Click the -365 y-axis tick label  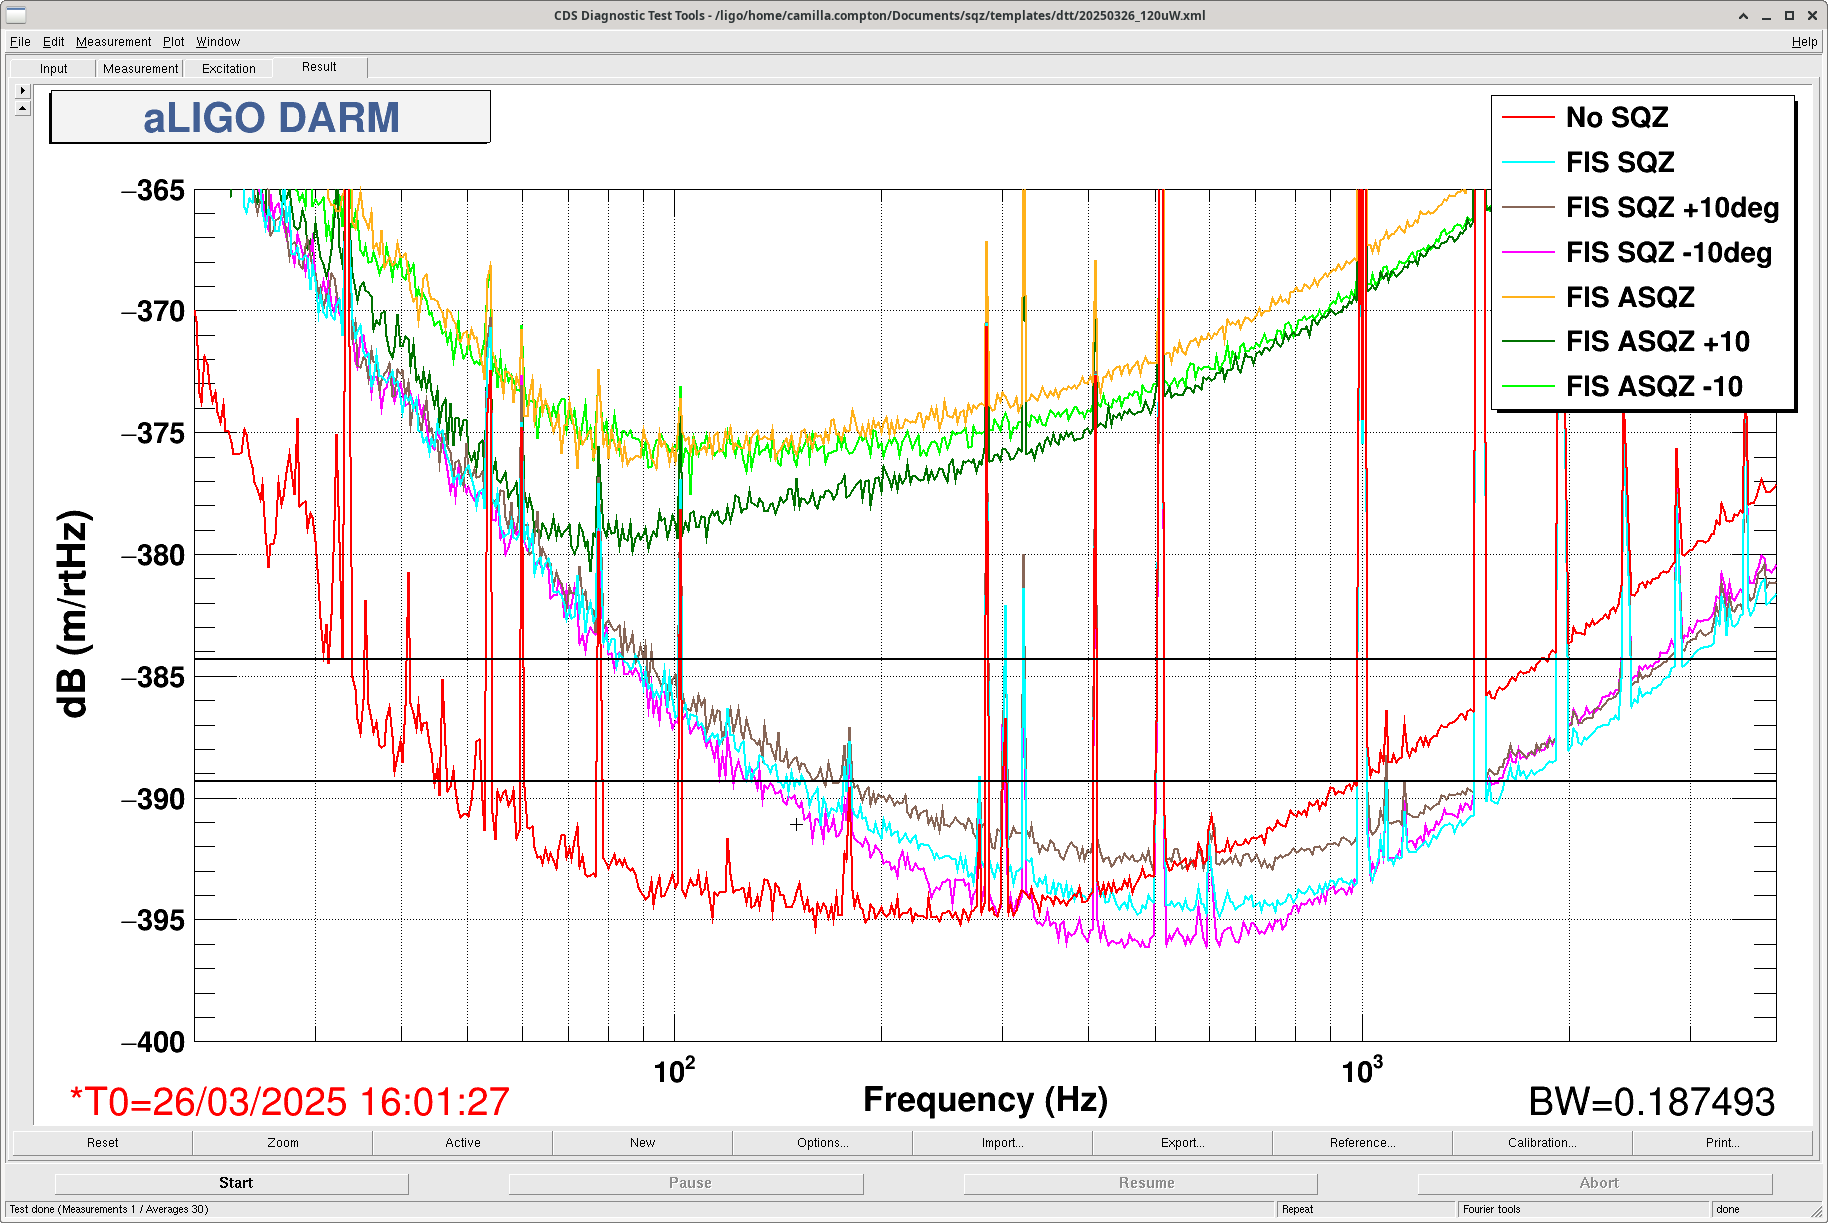153,190
